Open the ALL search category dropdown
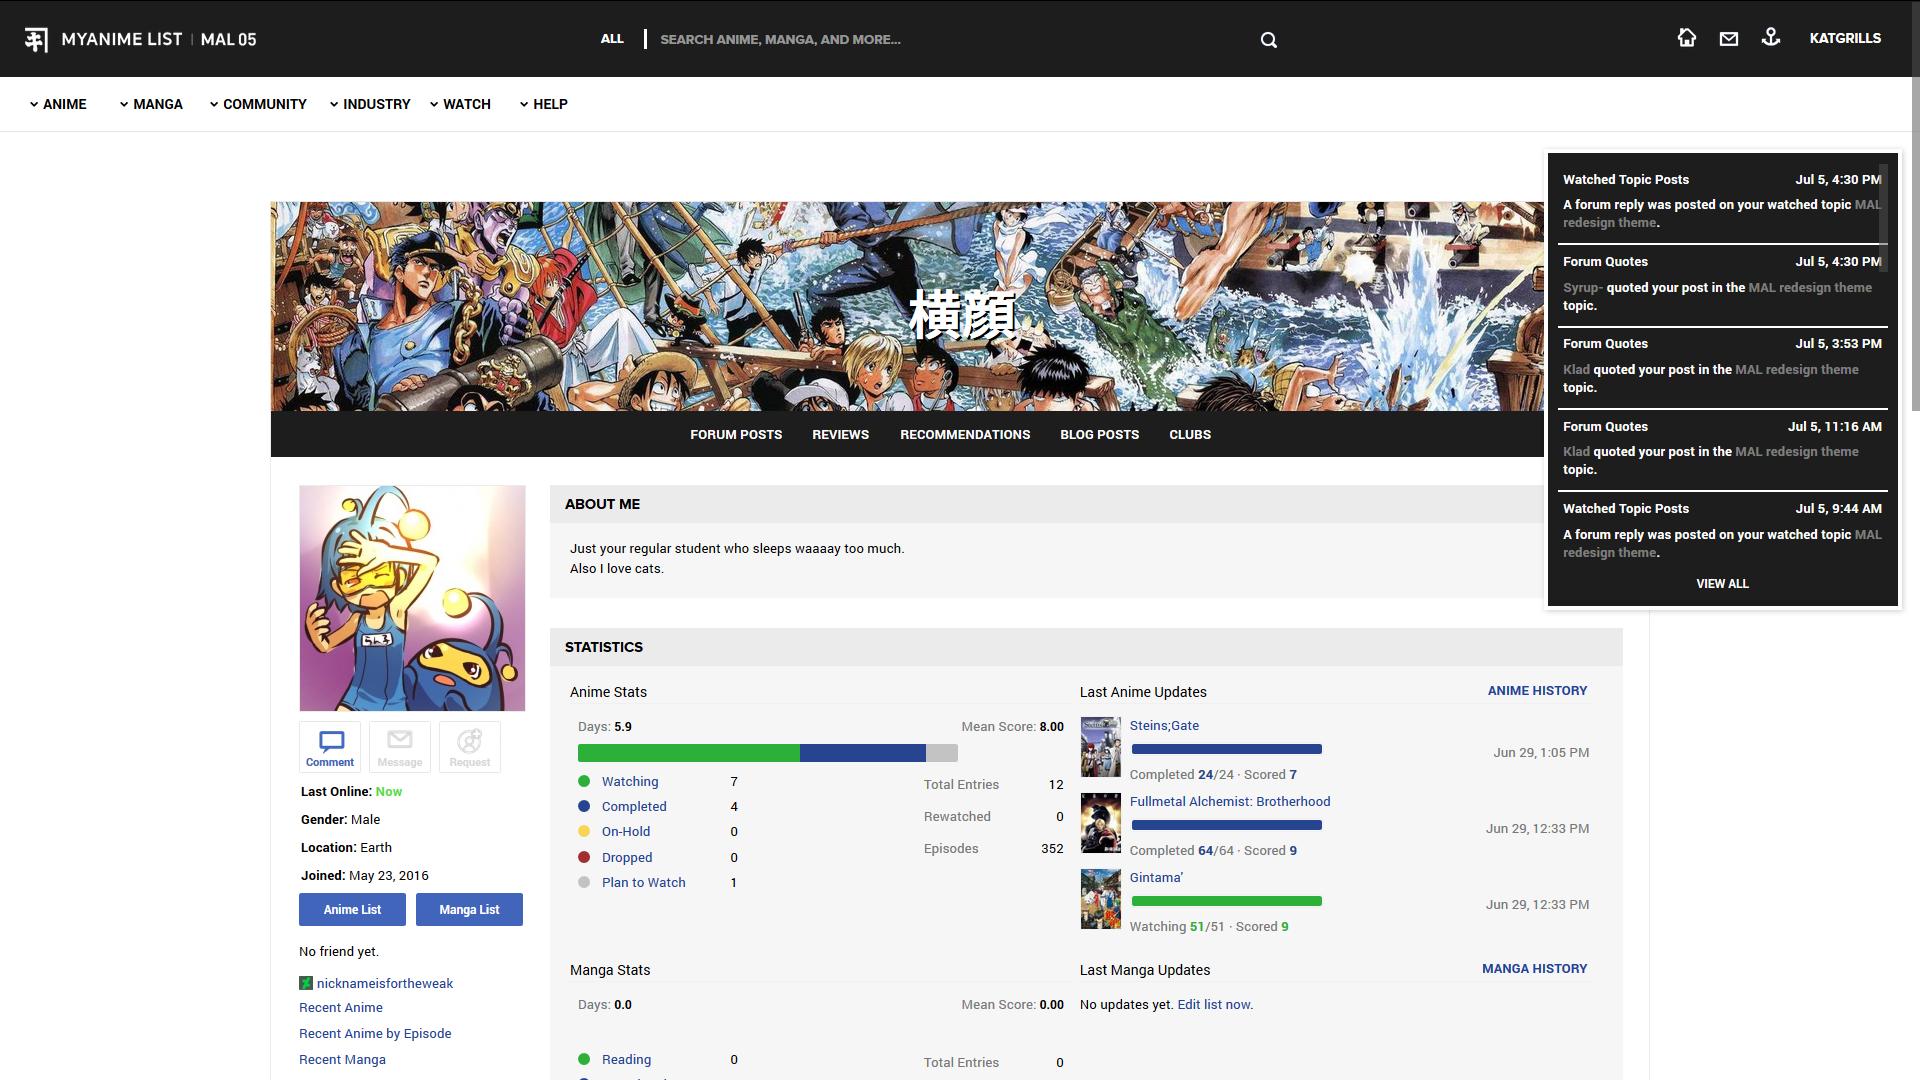This screenshot has height=1080, width=1920. point(612,39)
